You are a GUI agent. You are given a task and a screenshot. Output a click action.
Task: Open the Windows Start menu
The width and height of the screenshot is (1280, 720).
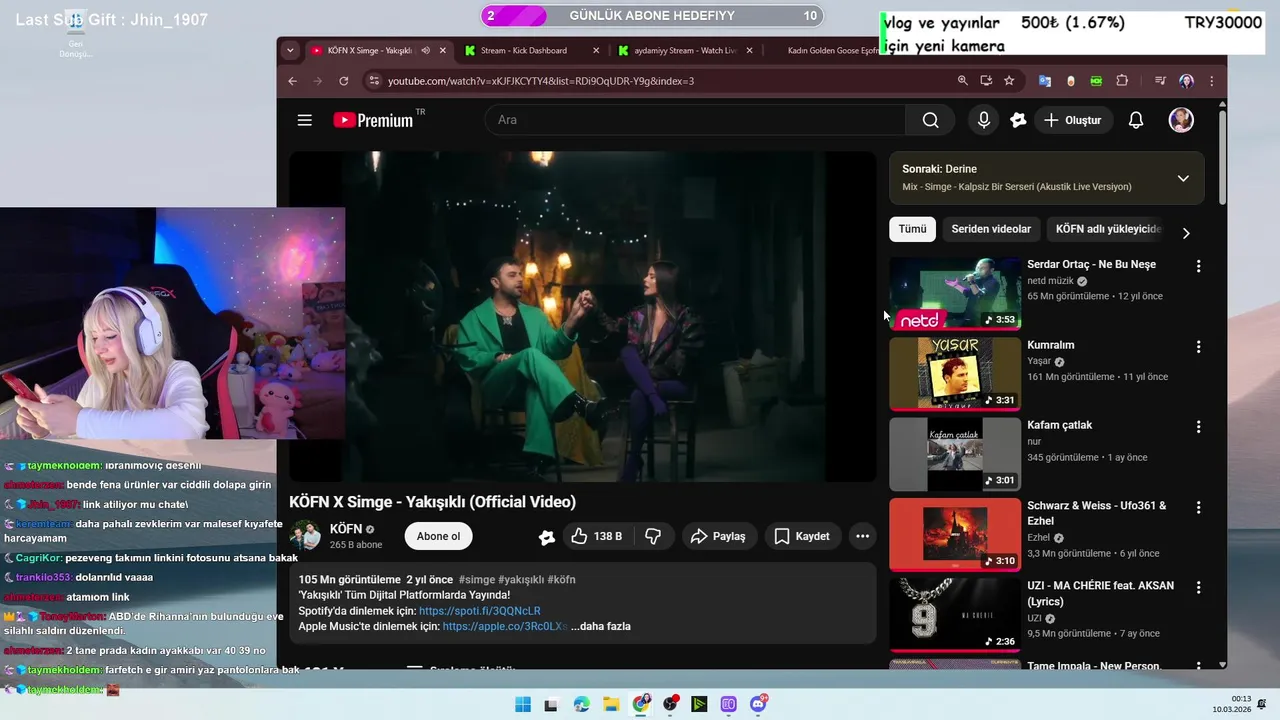tap(522, 704)
